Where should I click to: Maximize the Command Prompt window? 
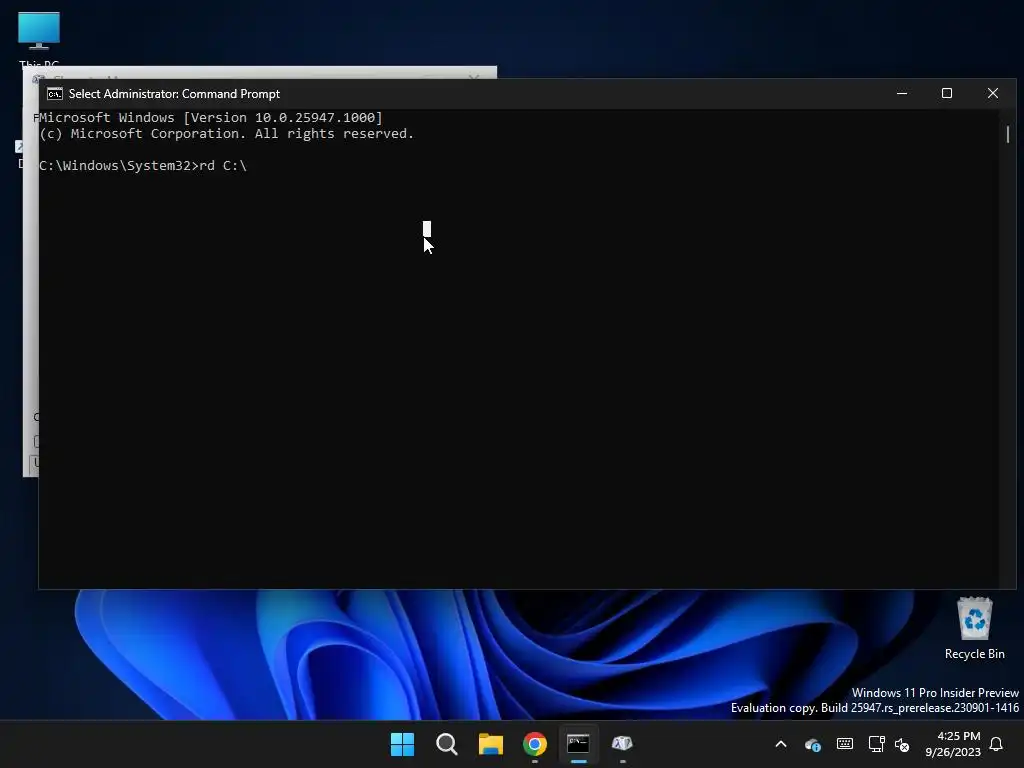[946, 93]
